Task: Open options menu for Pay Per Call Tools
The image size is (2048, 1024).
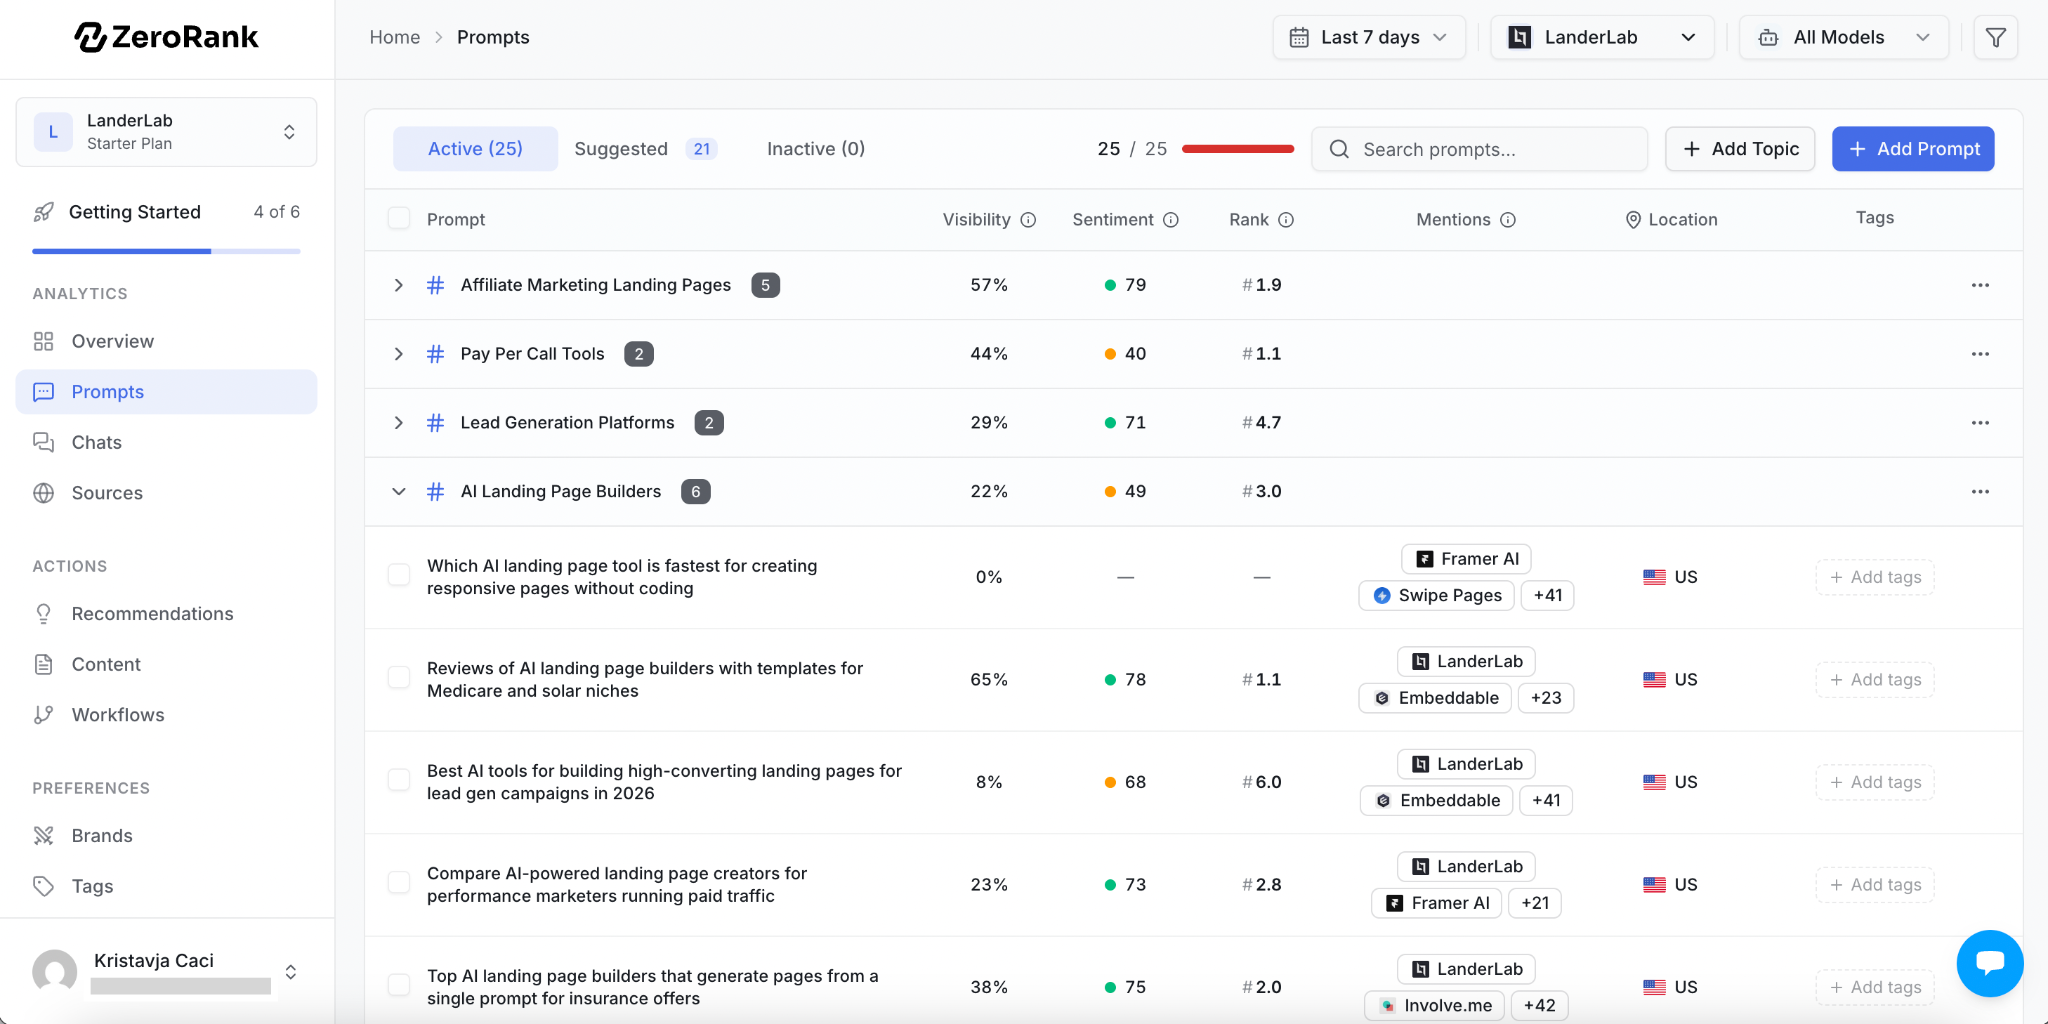Action: [x=1979, y=354]
